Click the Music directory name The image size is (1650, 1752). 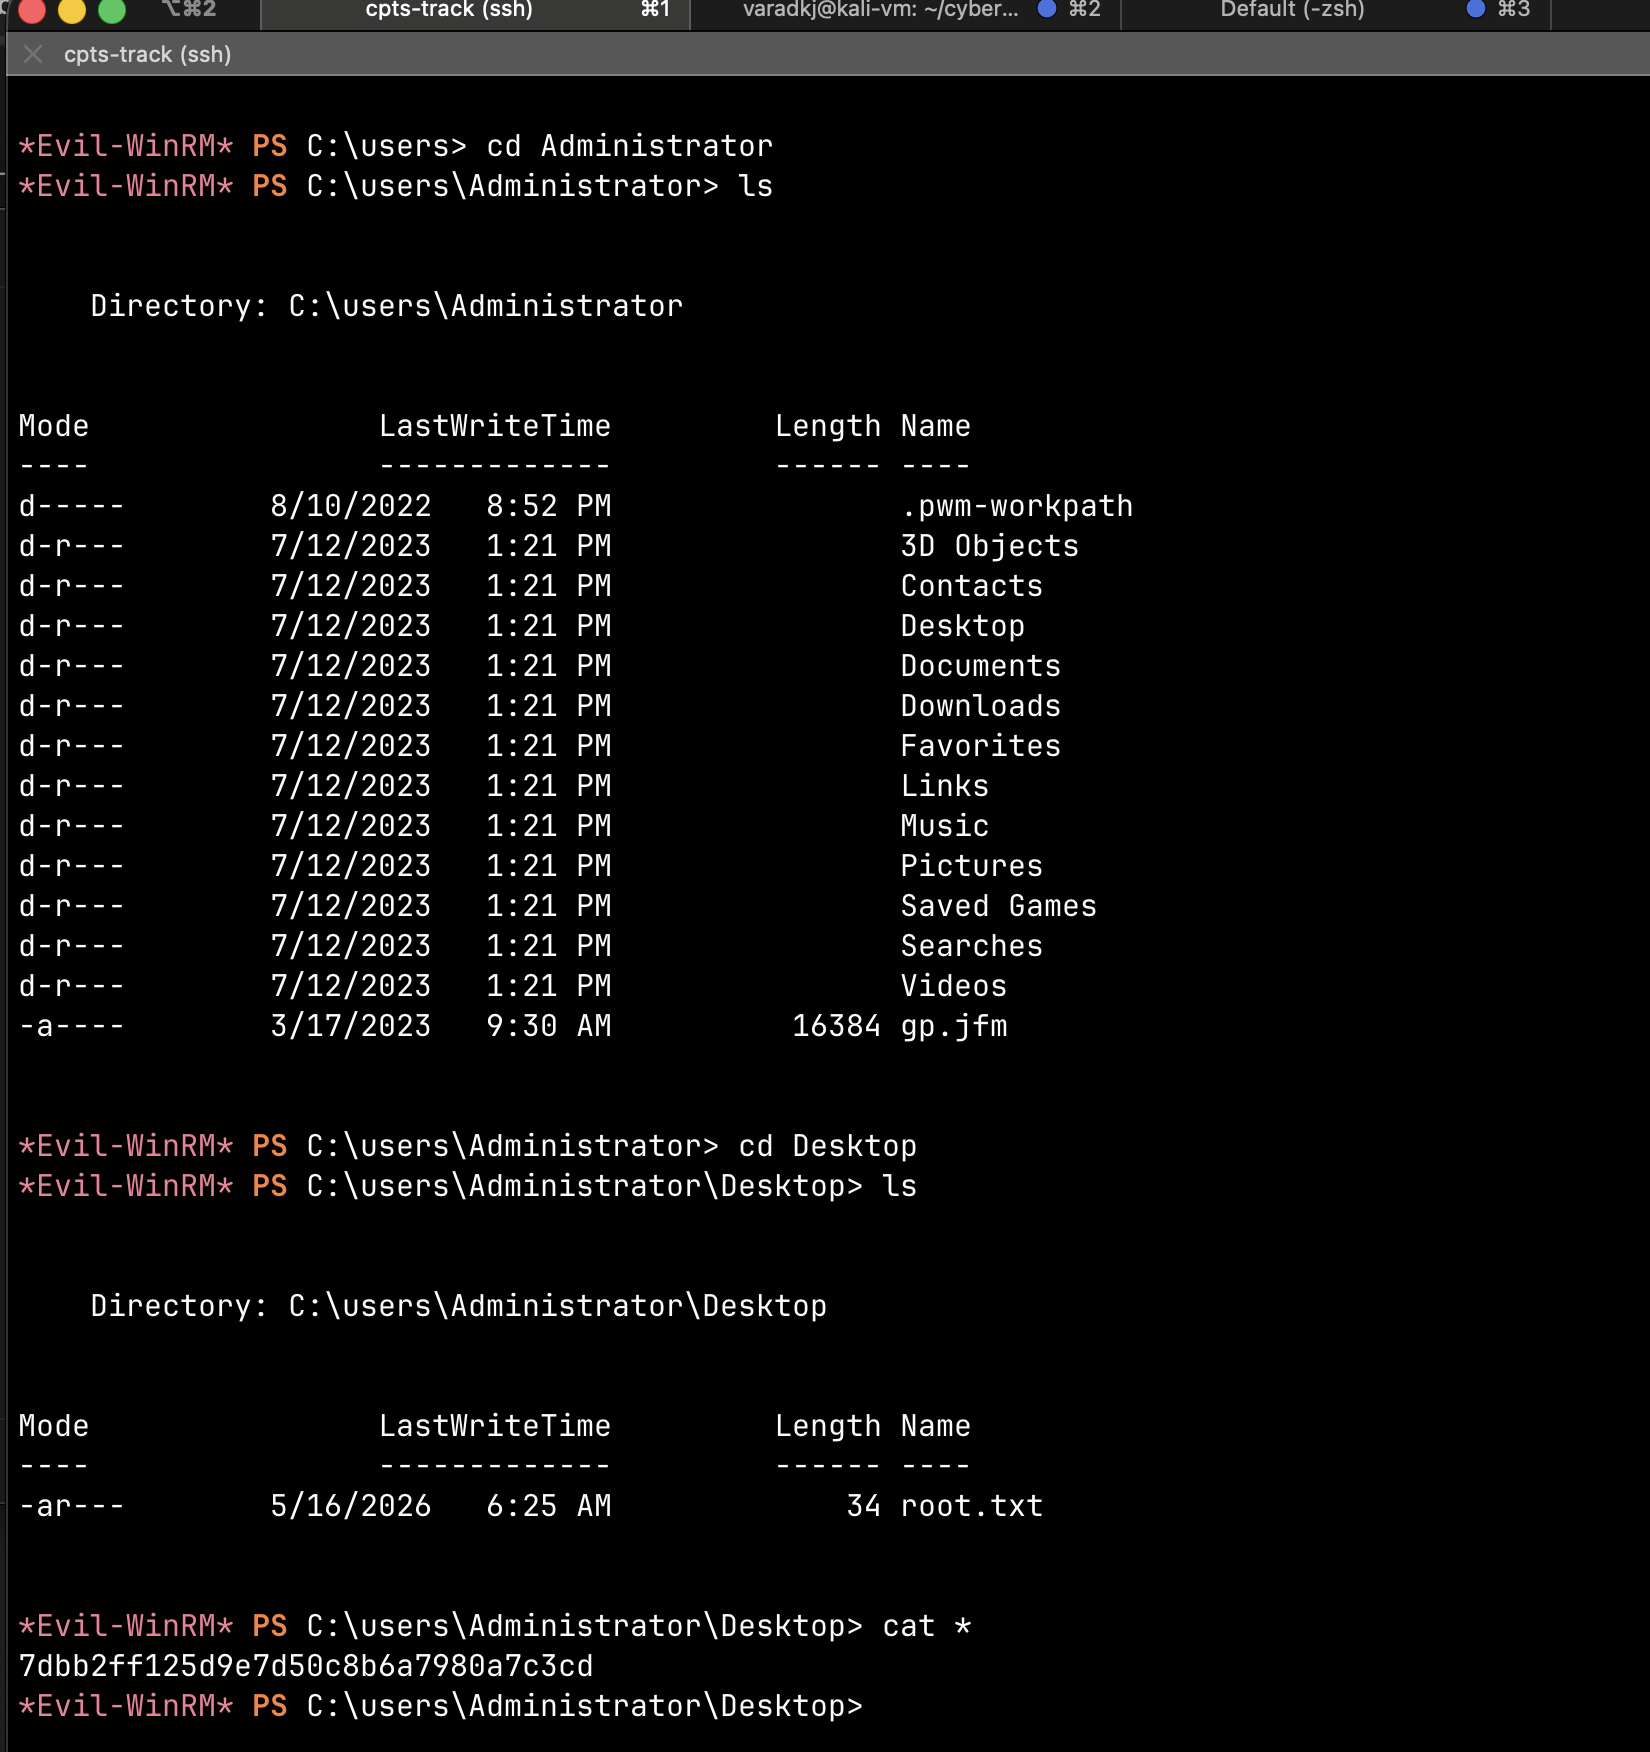point(945,826)
